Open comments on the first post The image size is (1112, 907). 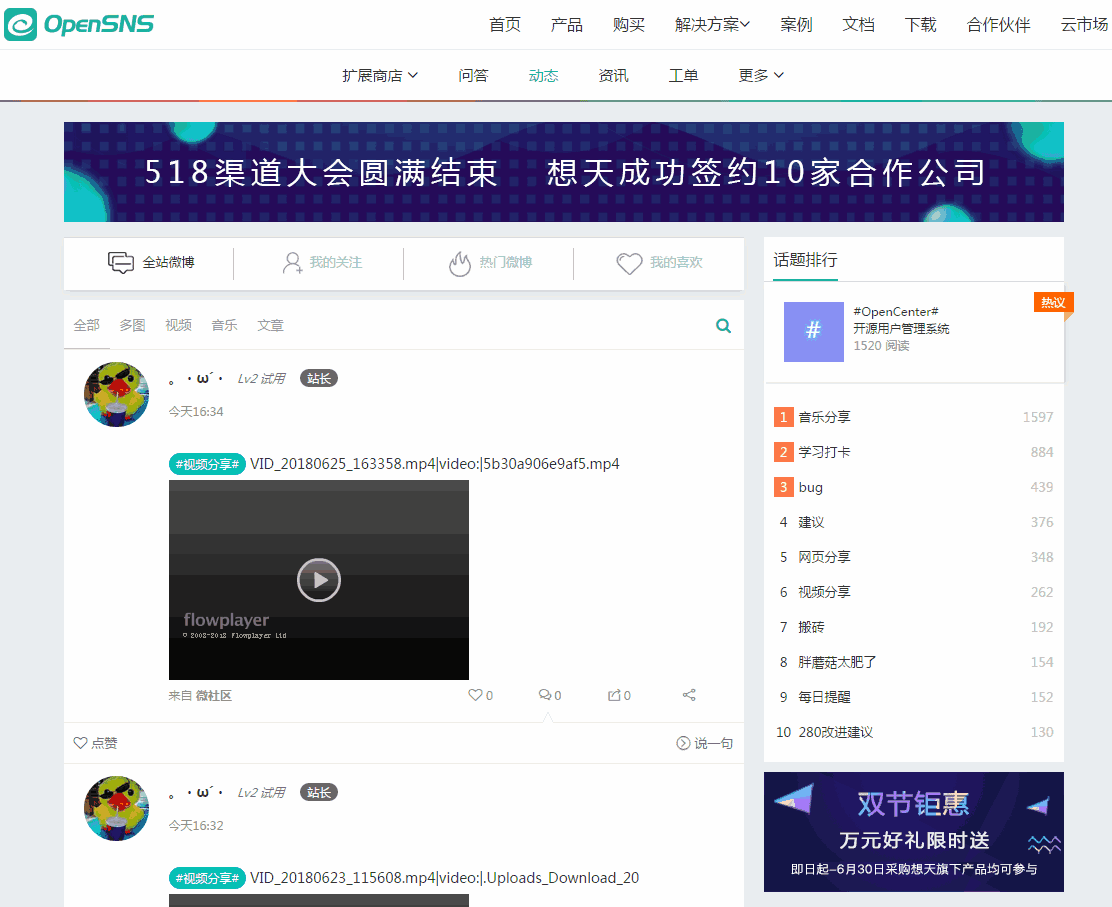click(x=543, y=694)
